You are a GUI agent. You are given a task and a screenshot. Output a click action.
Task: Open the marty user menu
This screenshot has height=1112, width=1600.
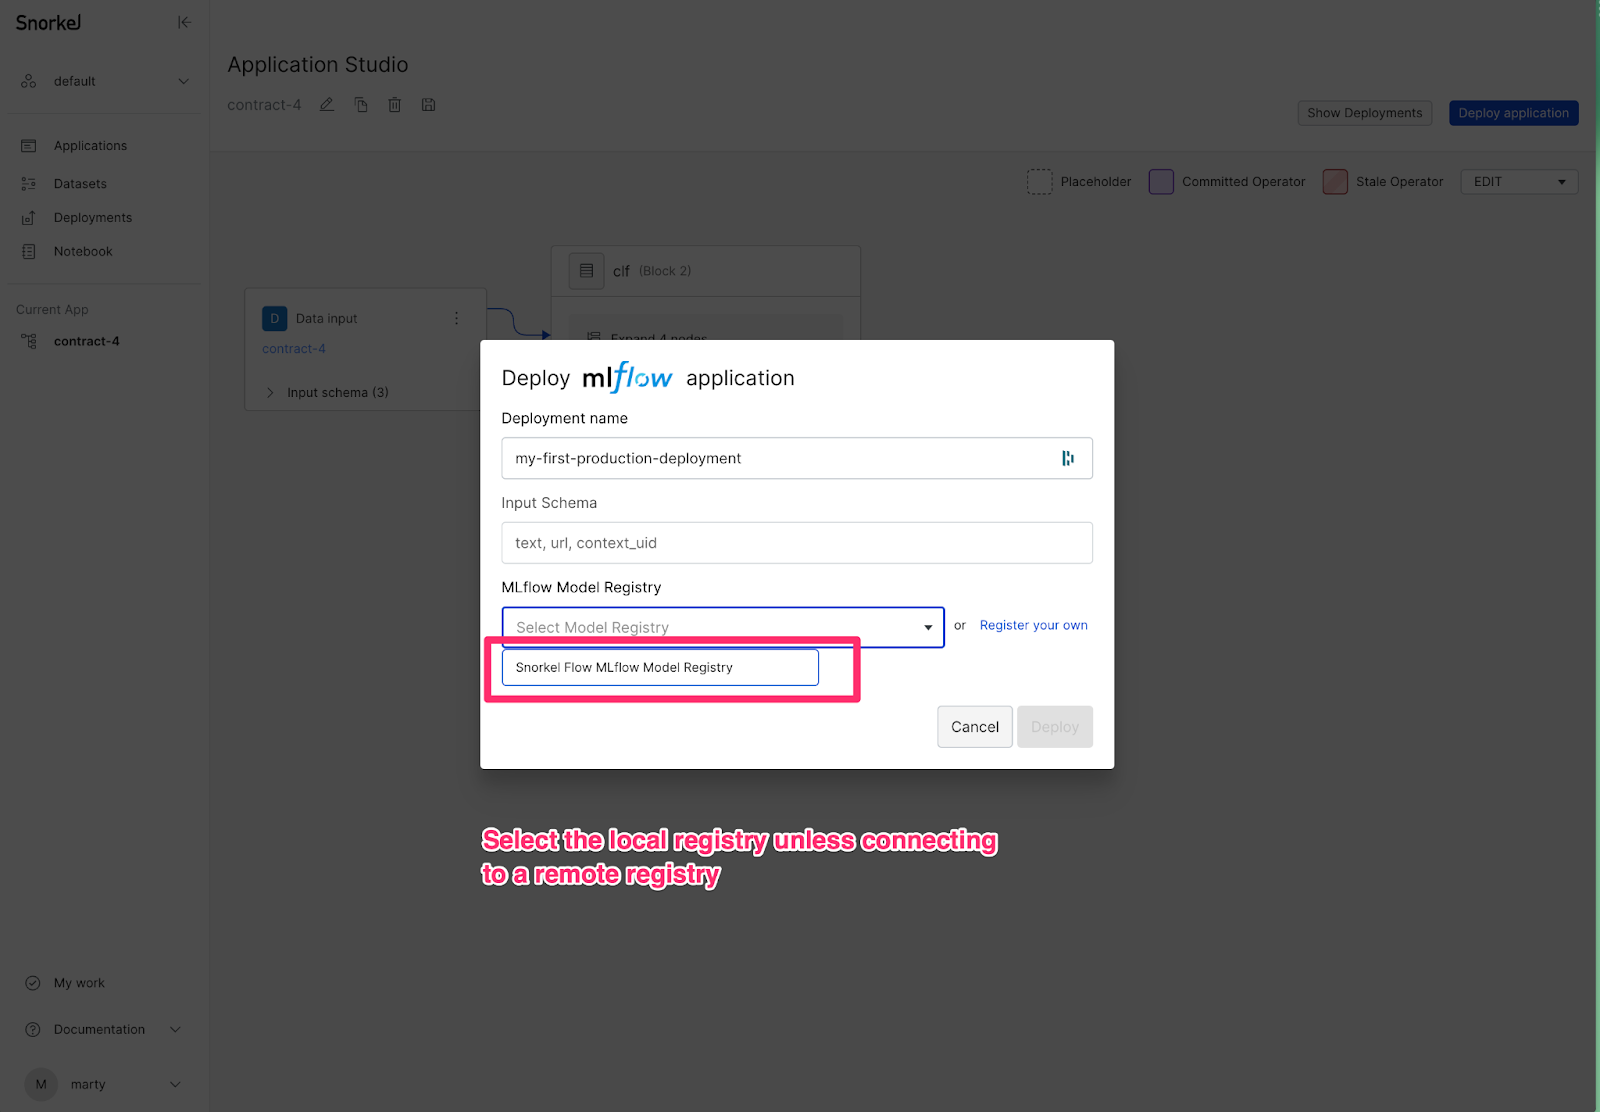tap(103, 1084)
